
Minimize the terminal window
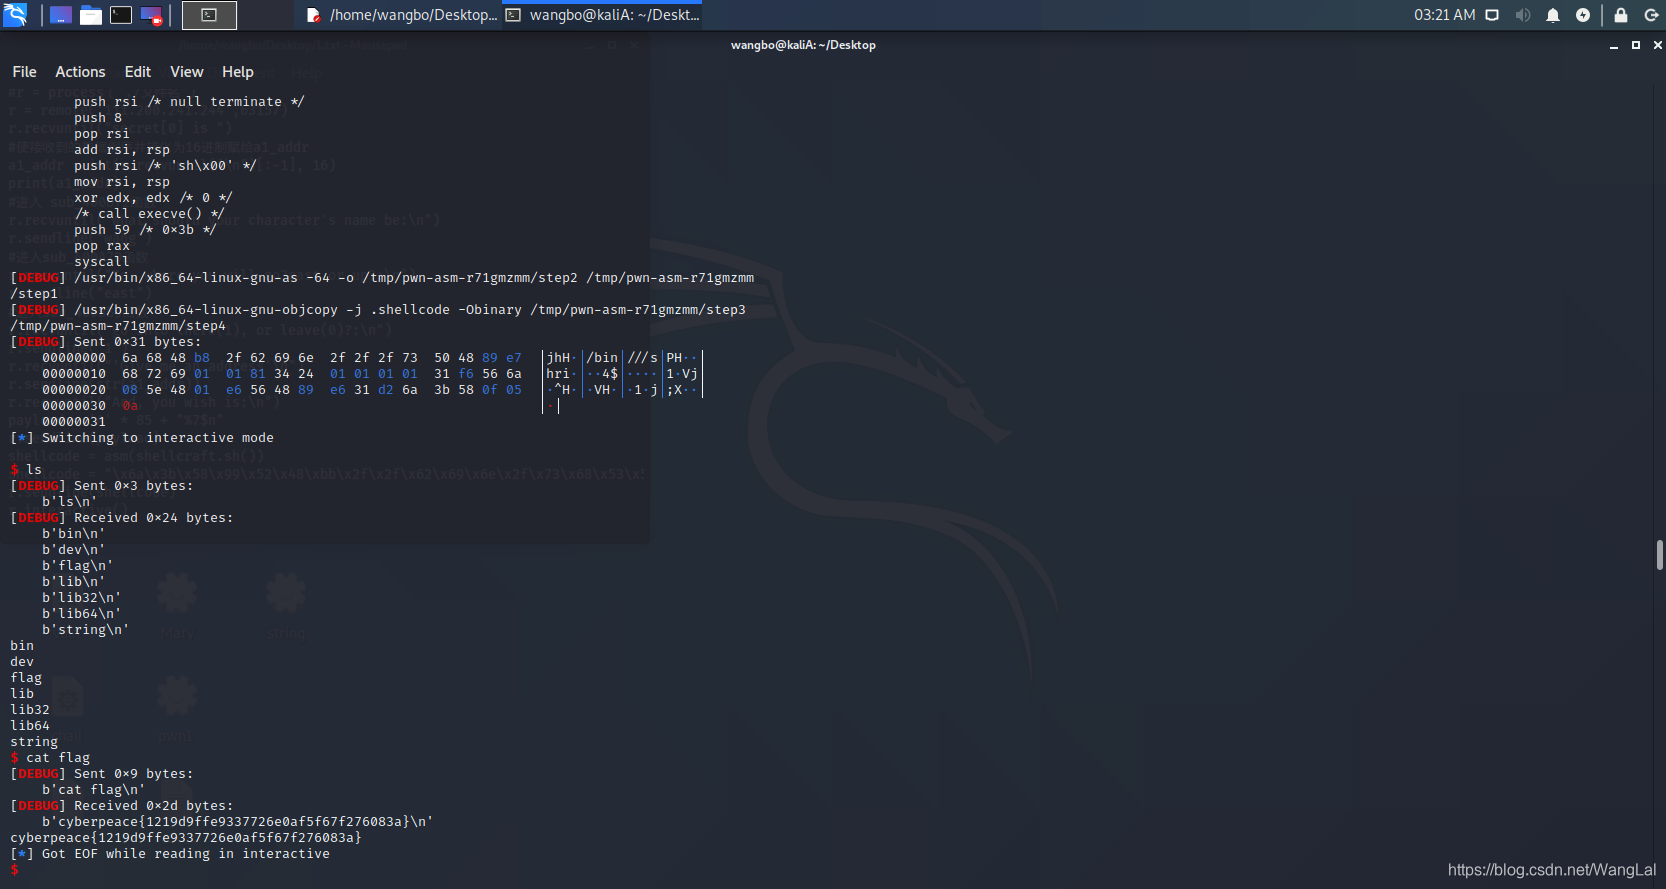(x=1614, y=46)
